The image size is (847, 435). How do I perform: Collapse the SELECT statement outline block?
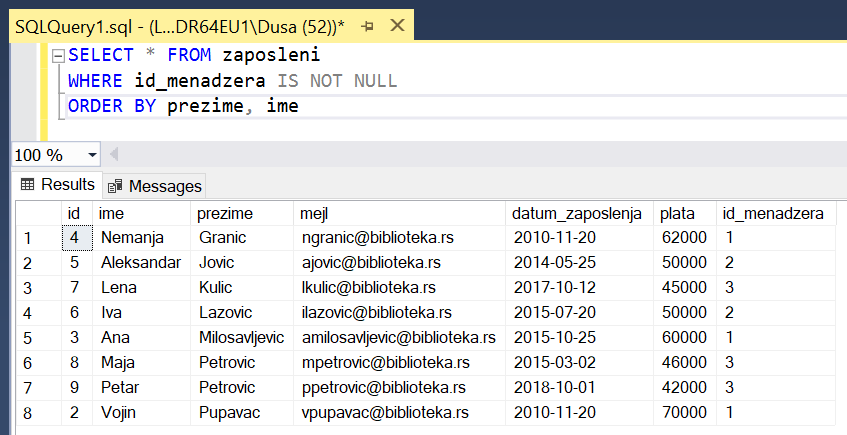point(58,56)
